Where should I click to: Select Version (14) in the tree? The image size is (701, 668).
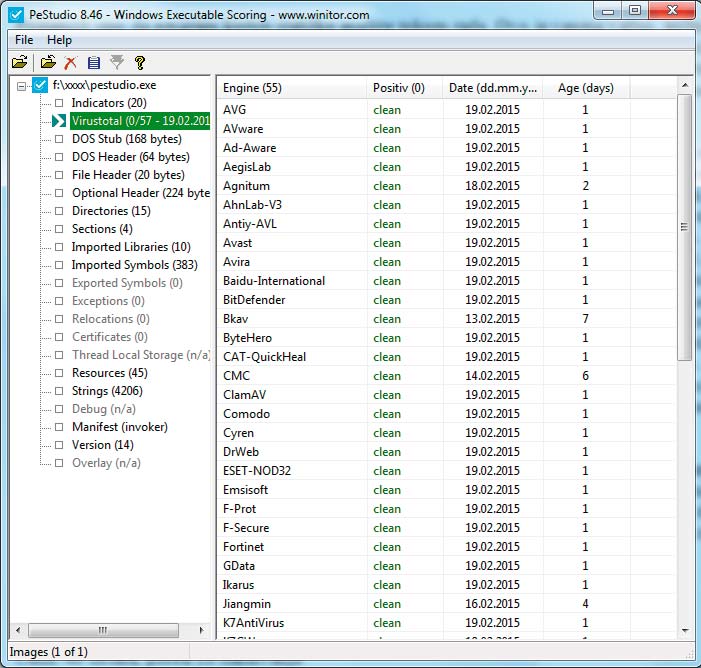pyautogui.click(x=103, y=445)
